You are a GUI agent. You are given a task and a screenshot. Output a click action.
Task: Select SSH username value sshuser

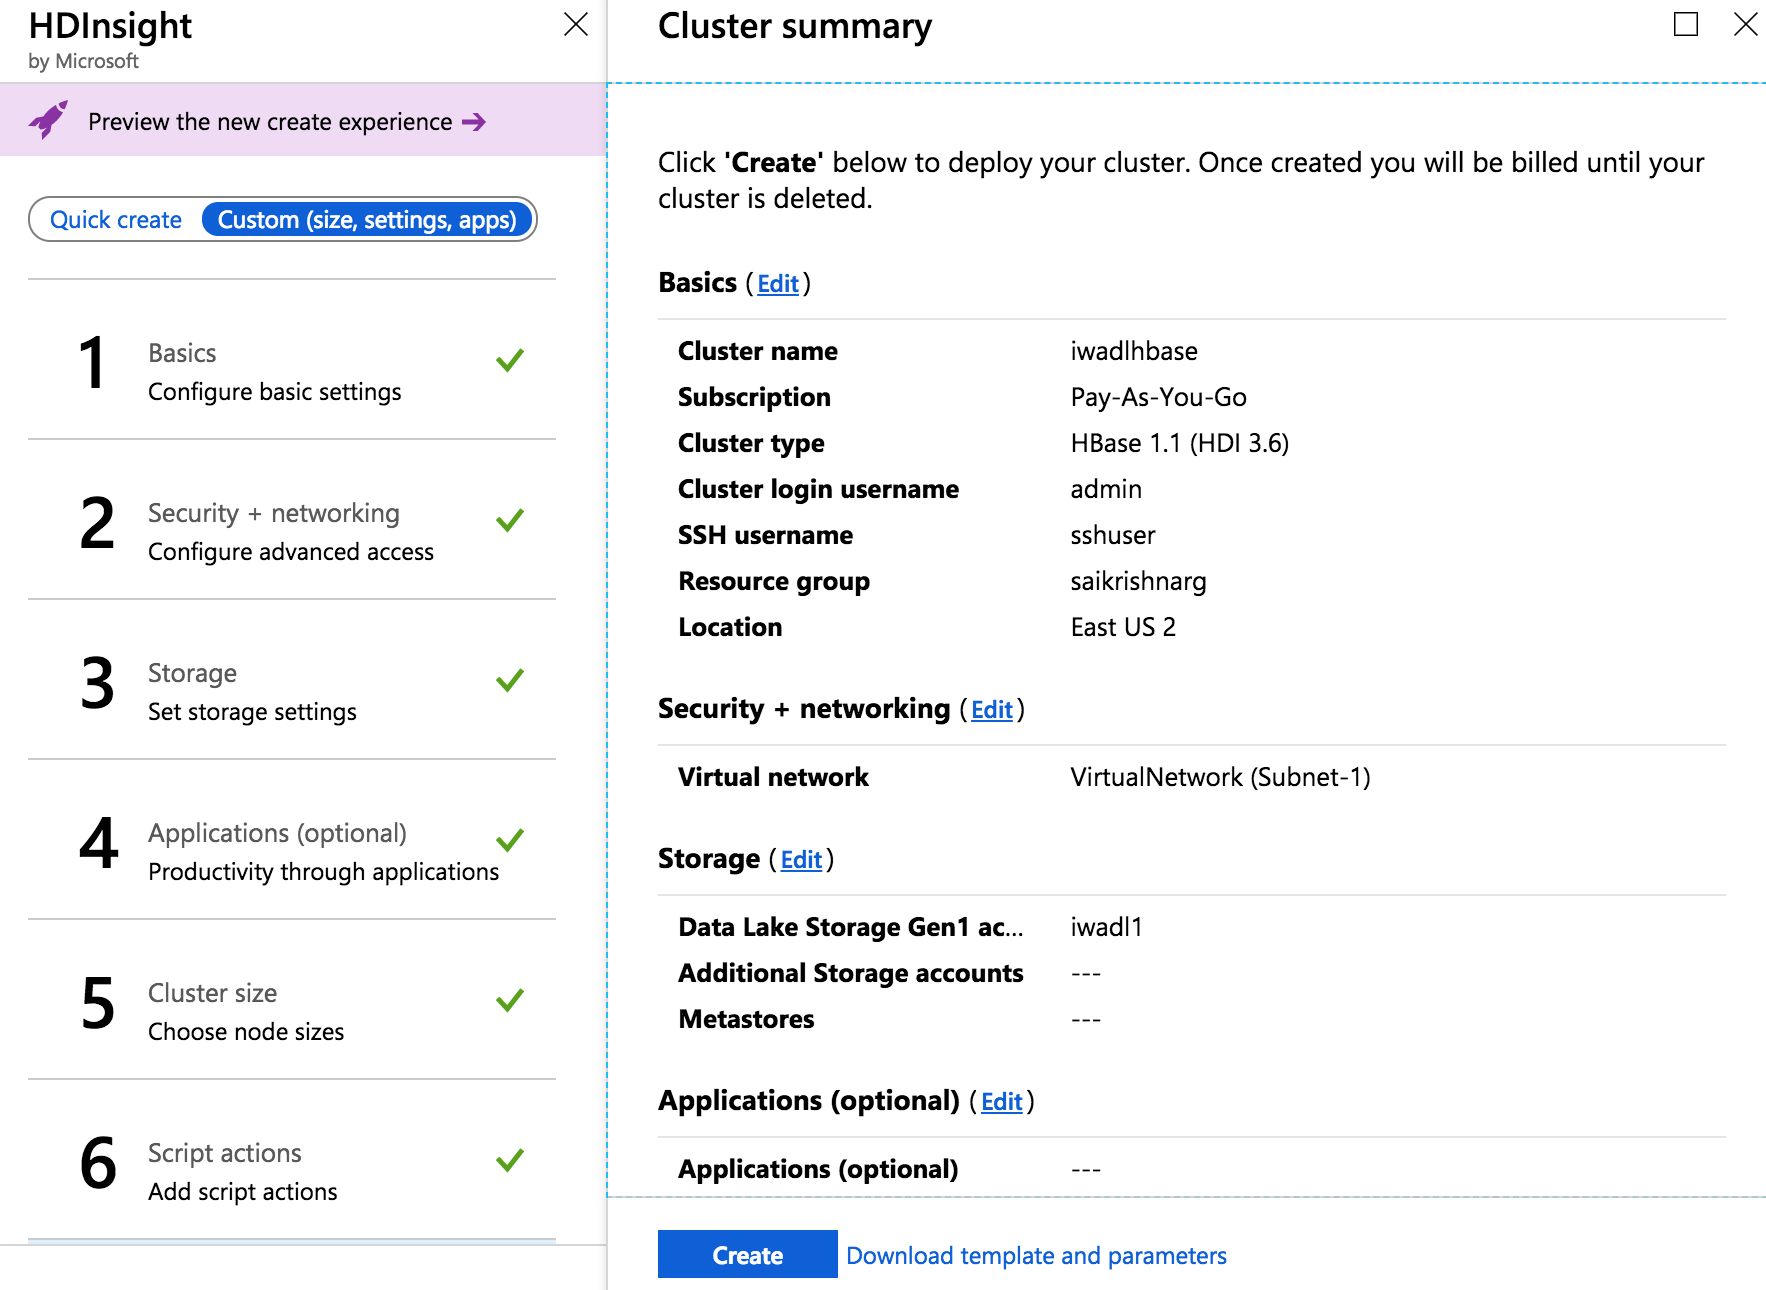tap(1113, 535)
